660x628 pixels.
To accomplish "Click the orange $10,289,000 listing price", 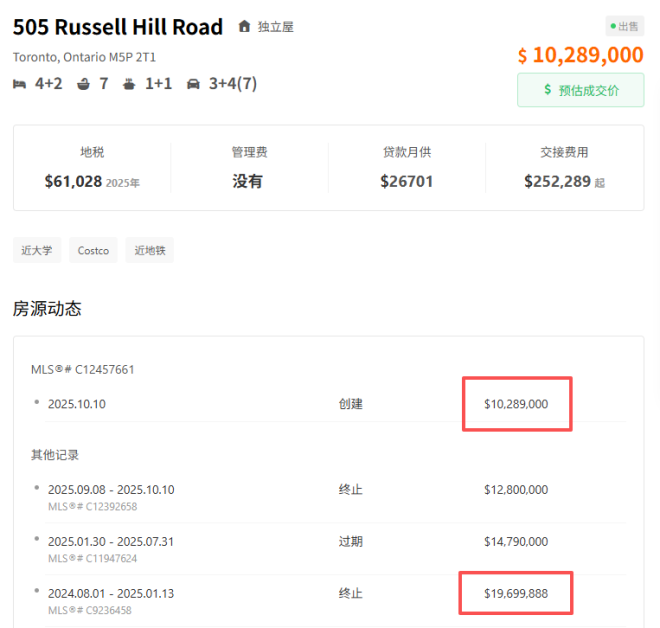I will pyautogui.click(x=580, y=54).
